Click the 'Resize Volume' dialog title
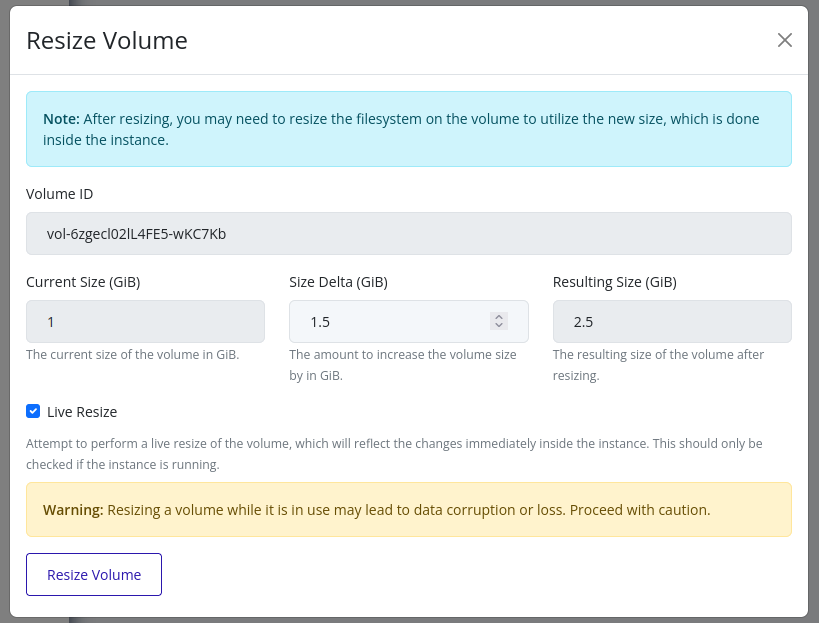 (107, 41)
